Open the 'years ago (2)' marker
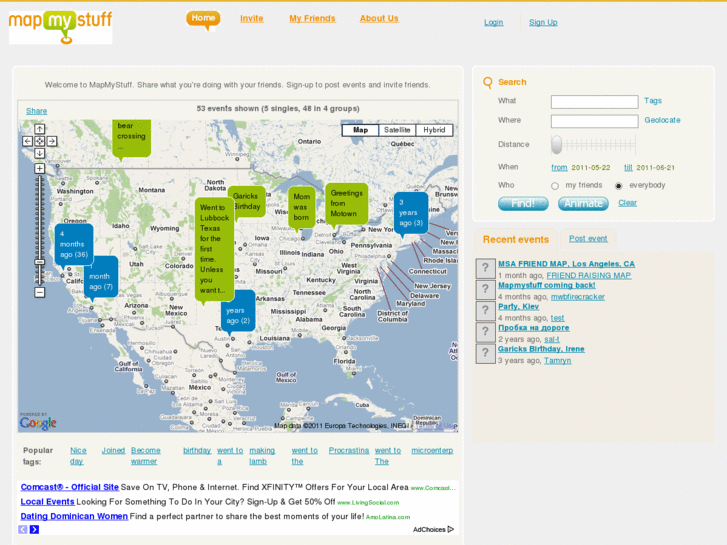Image resolution: width=727 pixels, height=545 pixels. coord(239,311)
